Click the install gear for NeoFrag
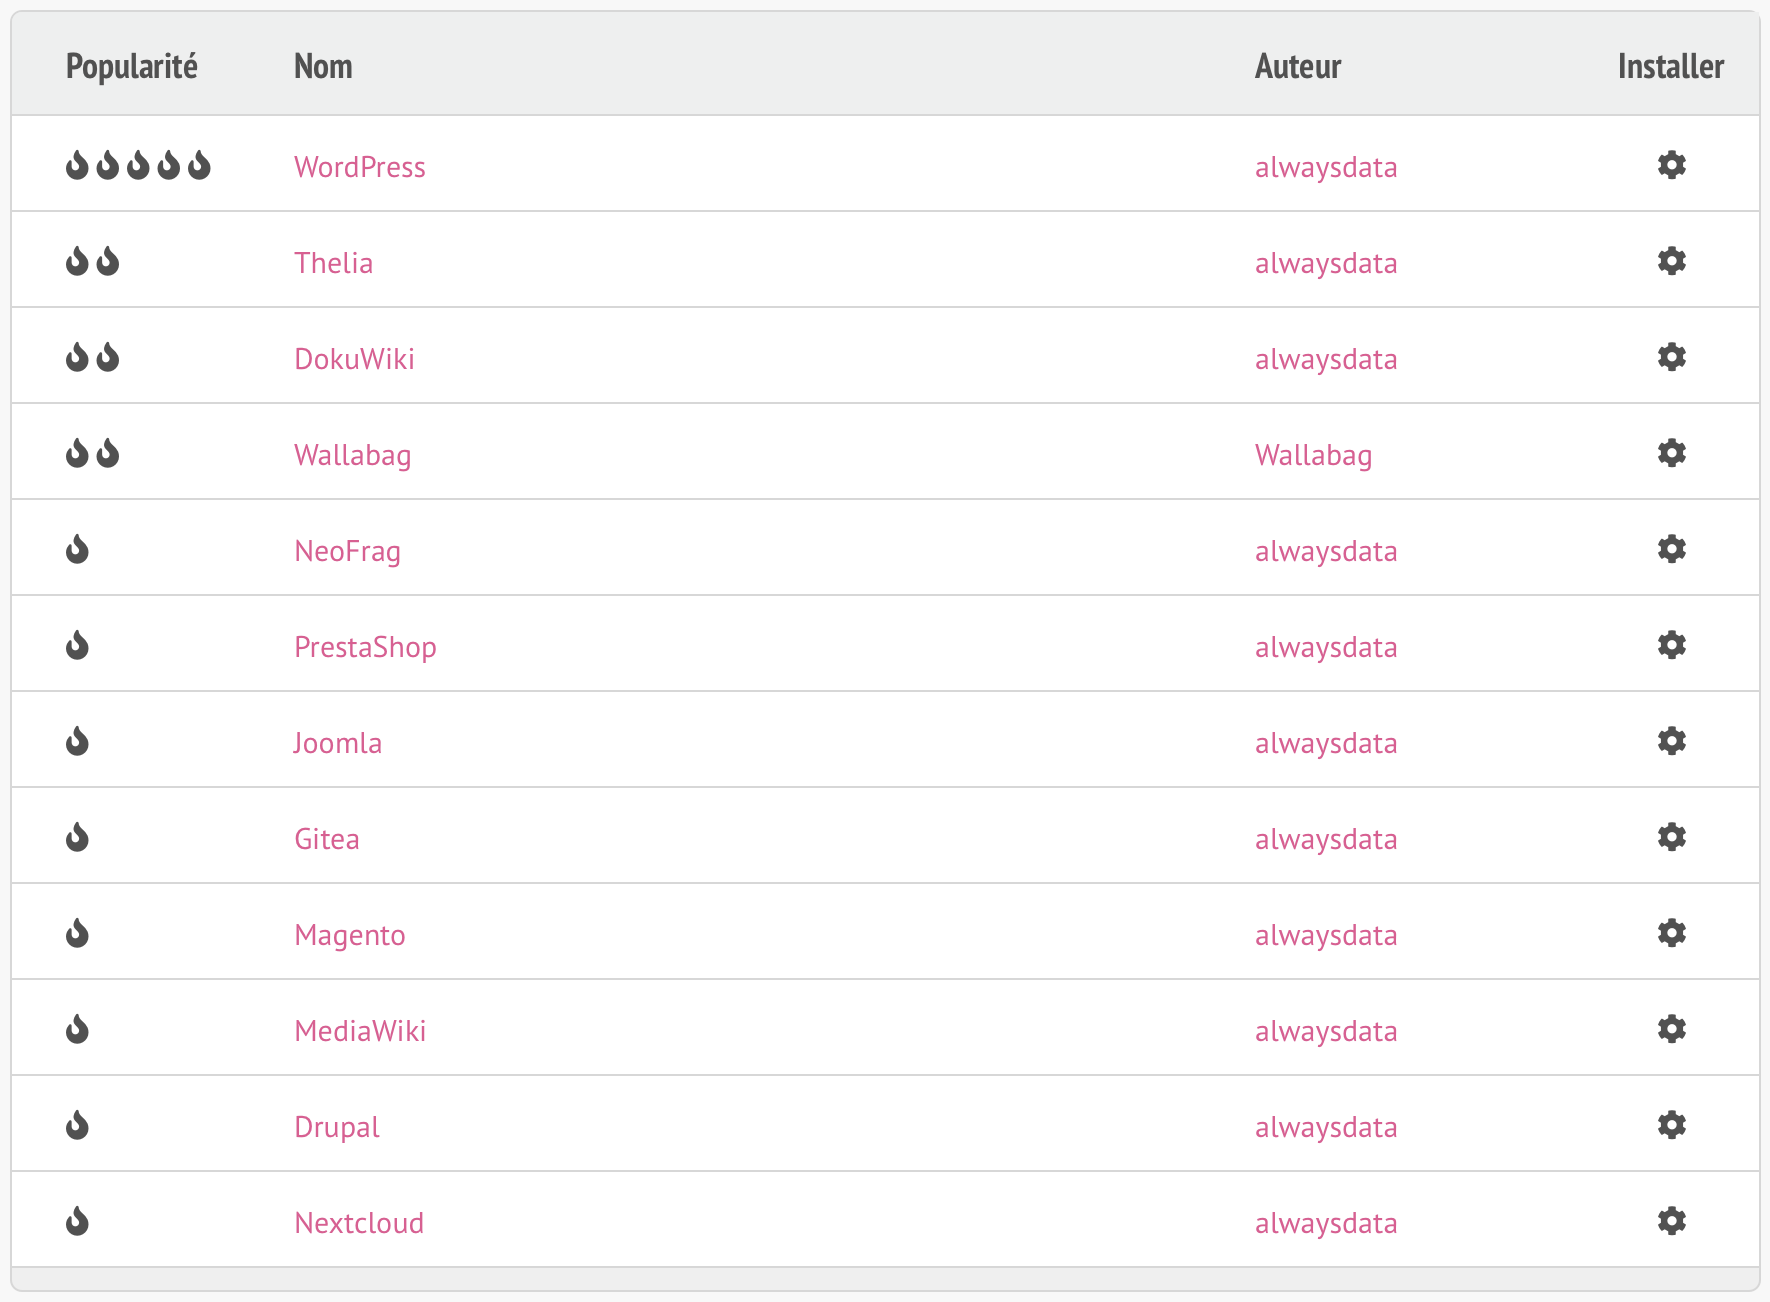Viewport: 1770px width, 1302px height. 1671,549
